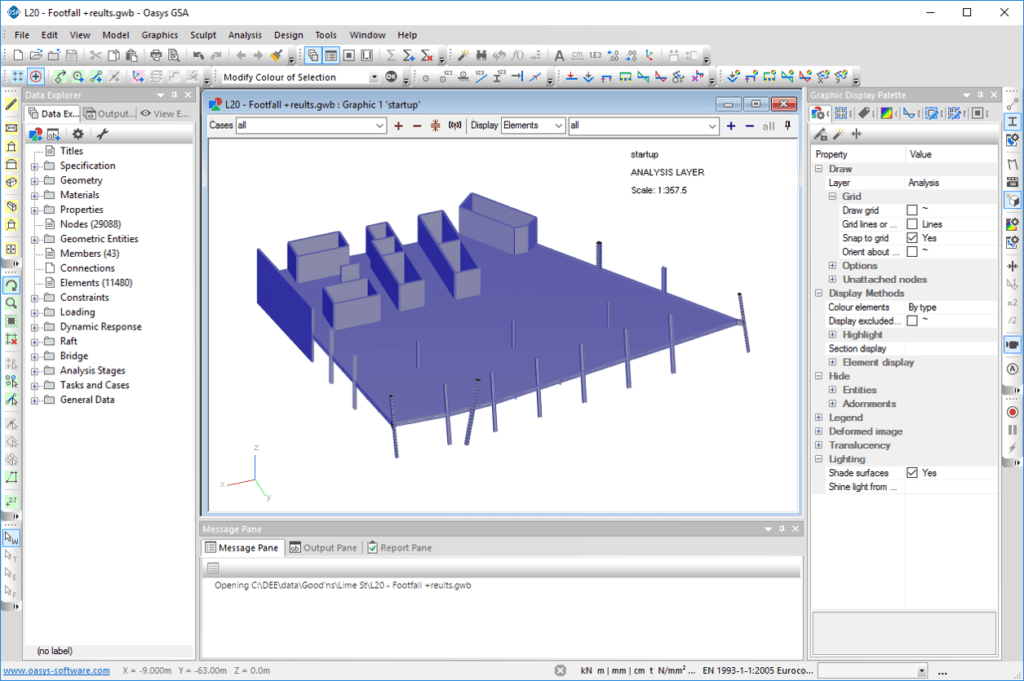1024x681 pixels.
Task: Click the label tag icon in the Graphic Display Palette tabs
Action: 864,113
